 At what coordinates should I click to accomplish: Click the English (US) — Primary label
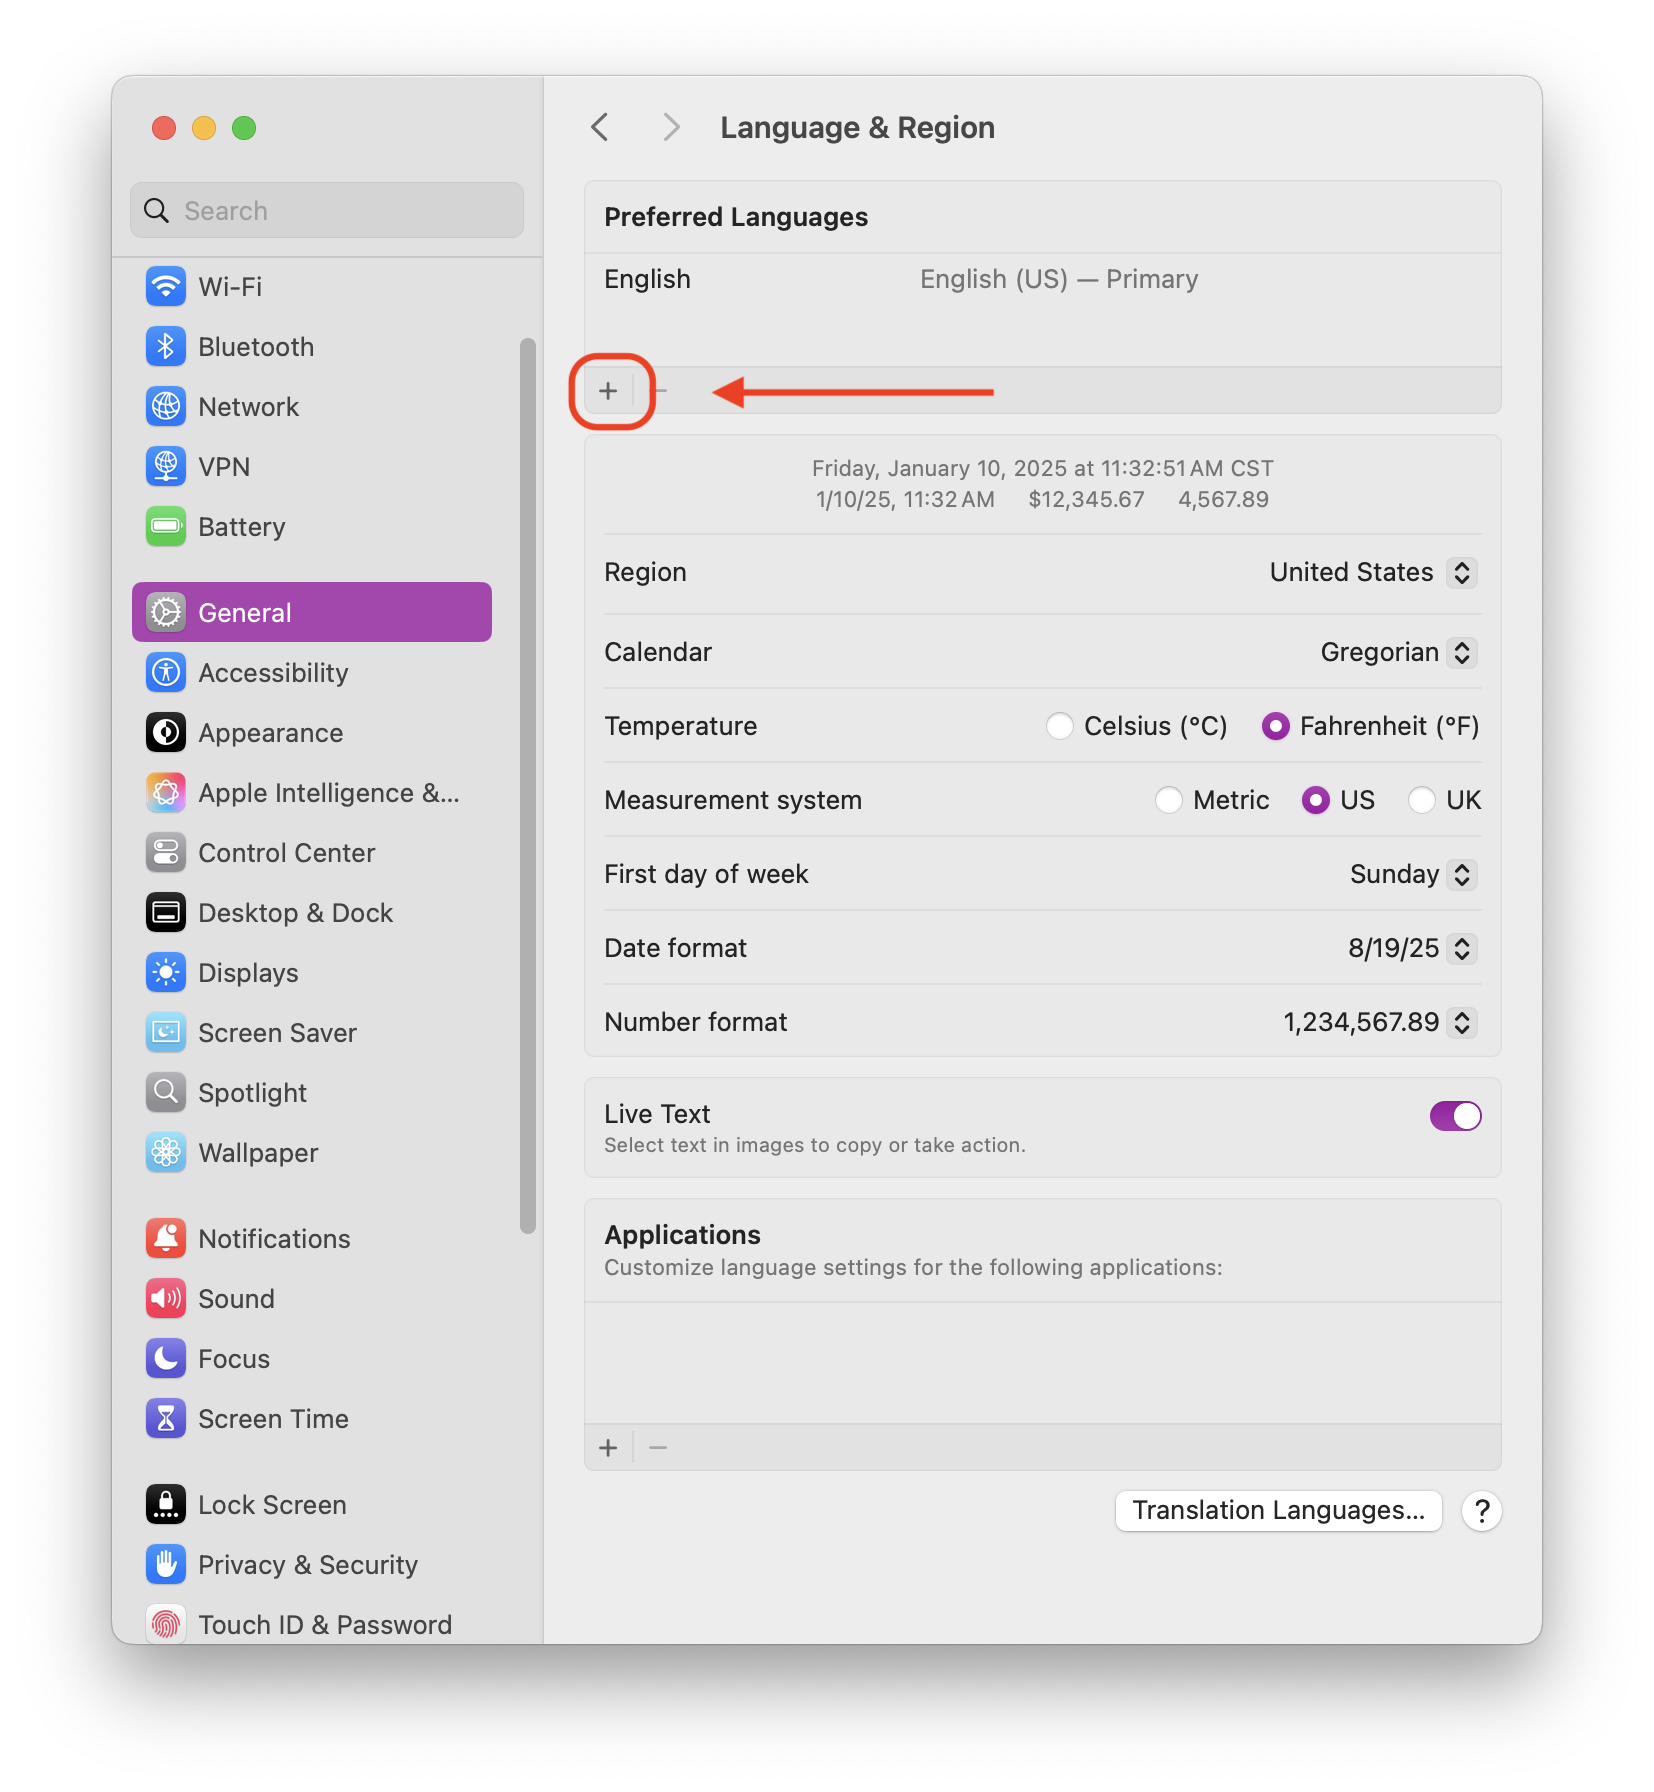[1059, 280]
